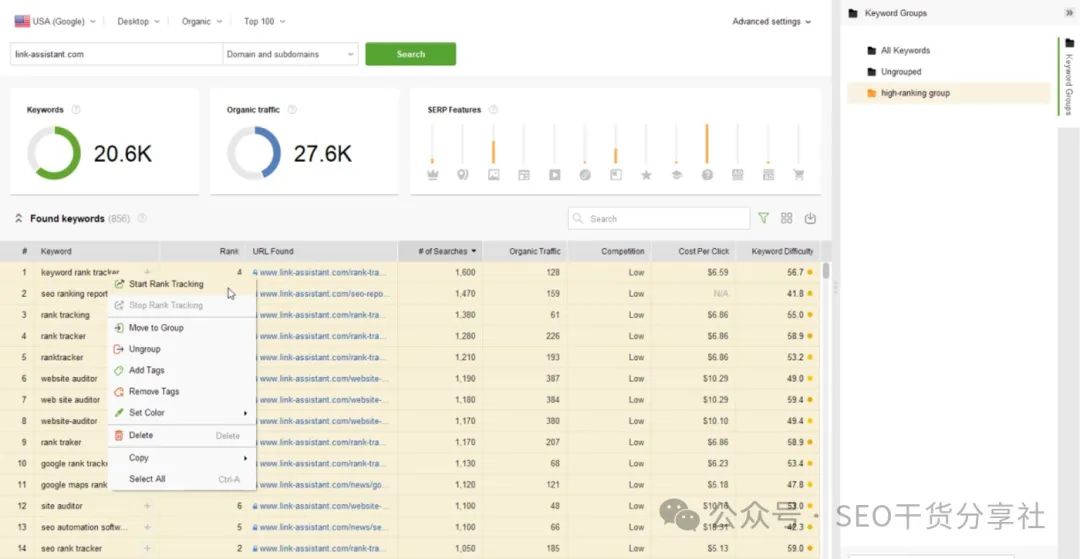Click the export download icon
Viewport: 1080px width, 559px height.
click(x=810, y=218)
